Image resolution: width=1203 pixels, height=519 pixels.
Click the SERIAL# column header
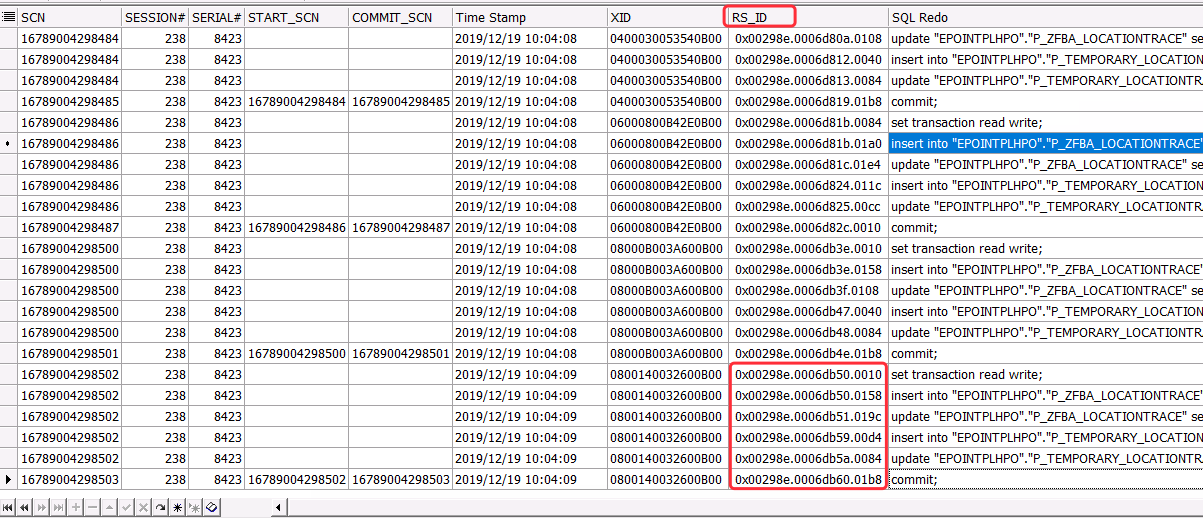216,17
